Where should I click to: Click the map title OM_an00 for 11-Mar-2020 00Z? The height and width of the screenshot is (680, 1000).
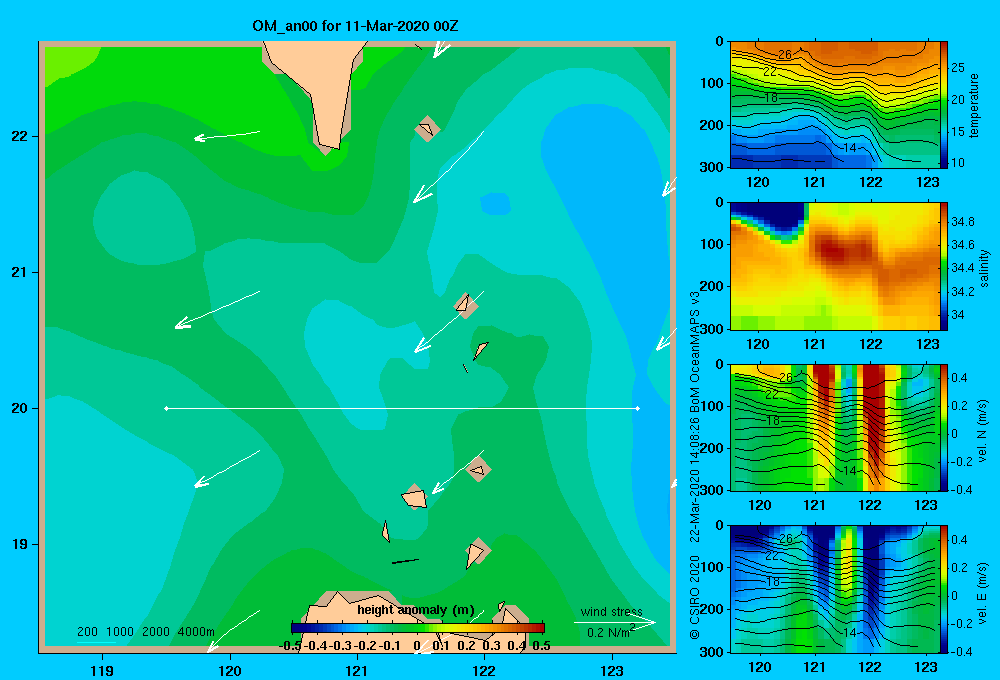coord(355,26)
